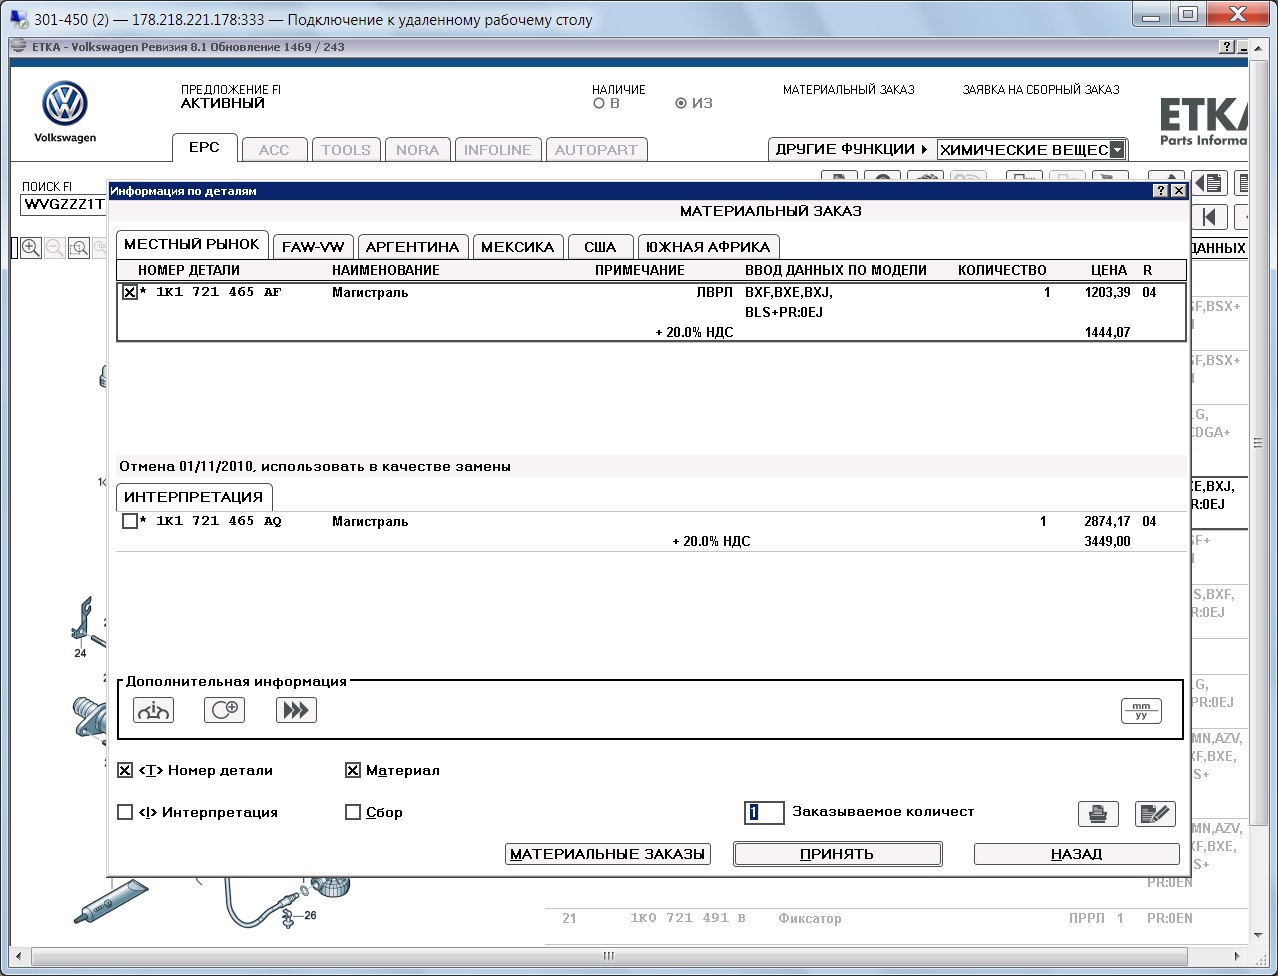Select the 'В' availability radio button
This screenshot has width=1278, height=976.
click(x=599, y=103)
